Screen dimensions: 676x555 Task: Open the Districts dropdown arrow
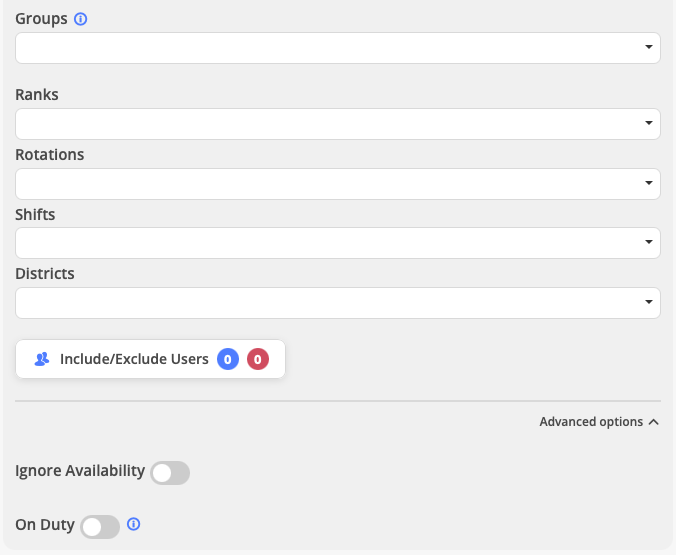(x=648, y=303)
